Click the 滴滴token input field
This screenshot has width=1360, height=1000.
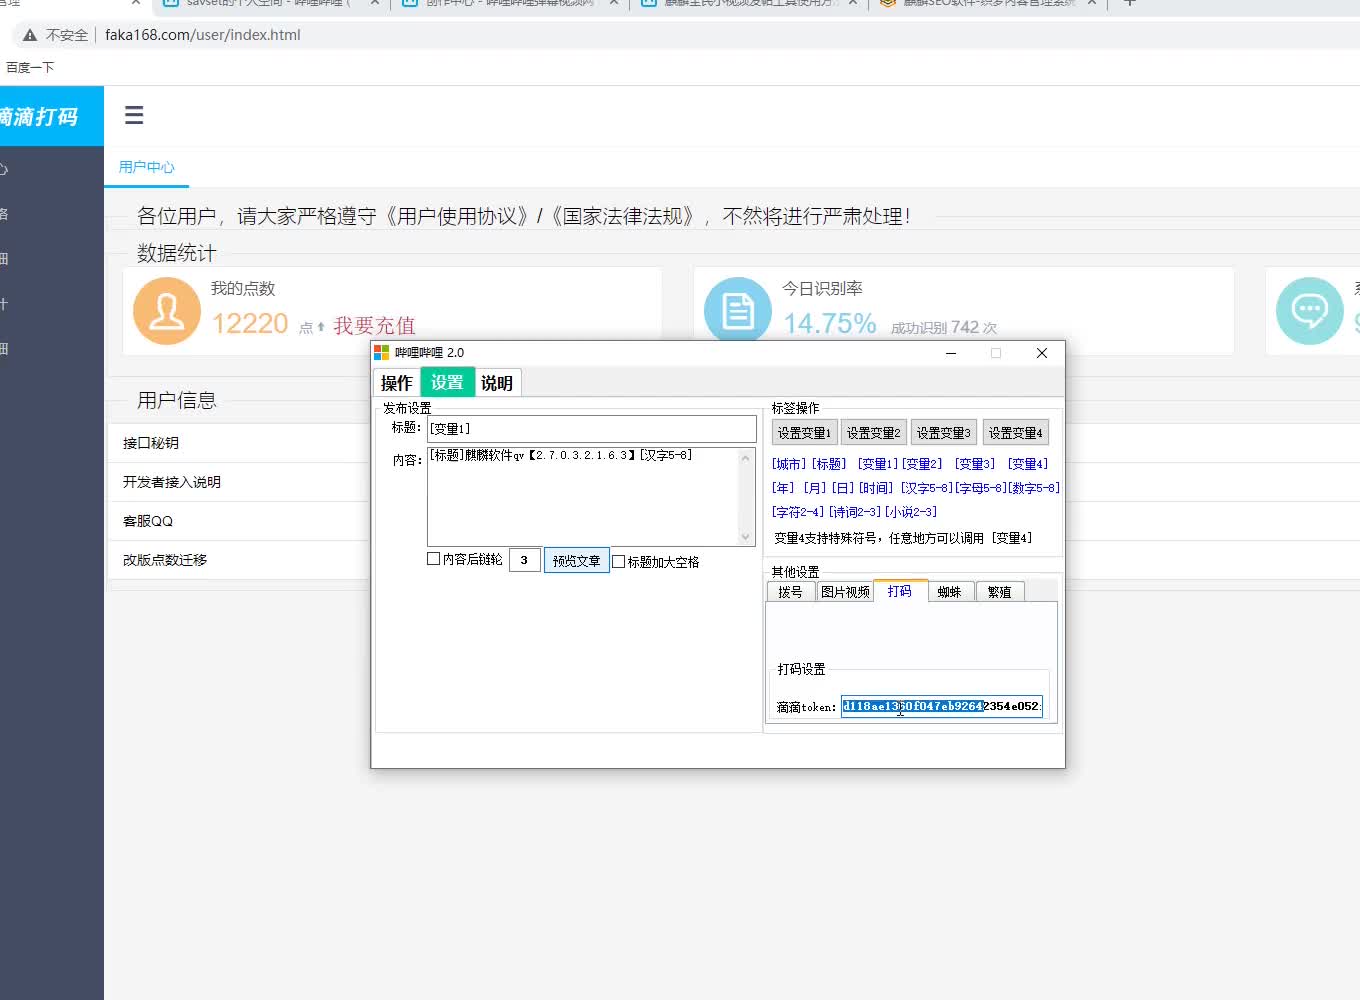coord(942,707)
